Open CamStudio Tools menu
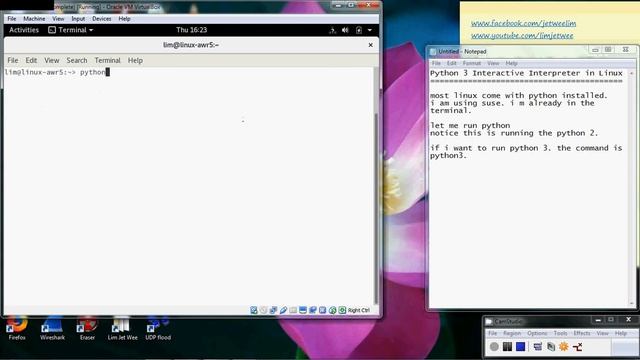The height and width of the screenshot is (360, 640). pos(560,333)
